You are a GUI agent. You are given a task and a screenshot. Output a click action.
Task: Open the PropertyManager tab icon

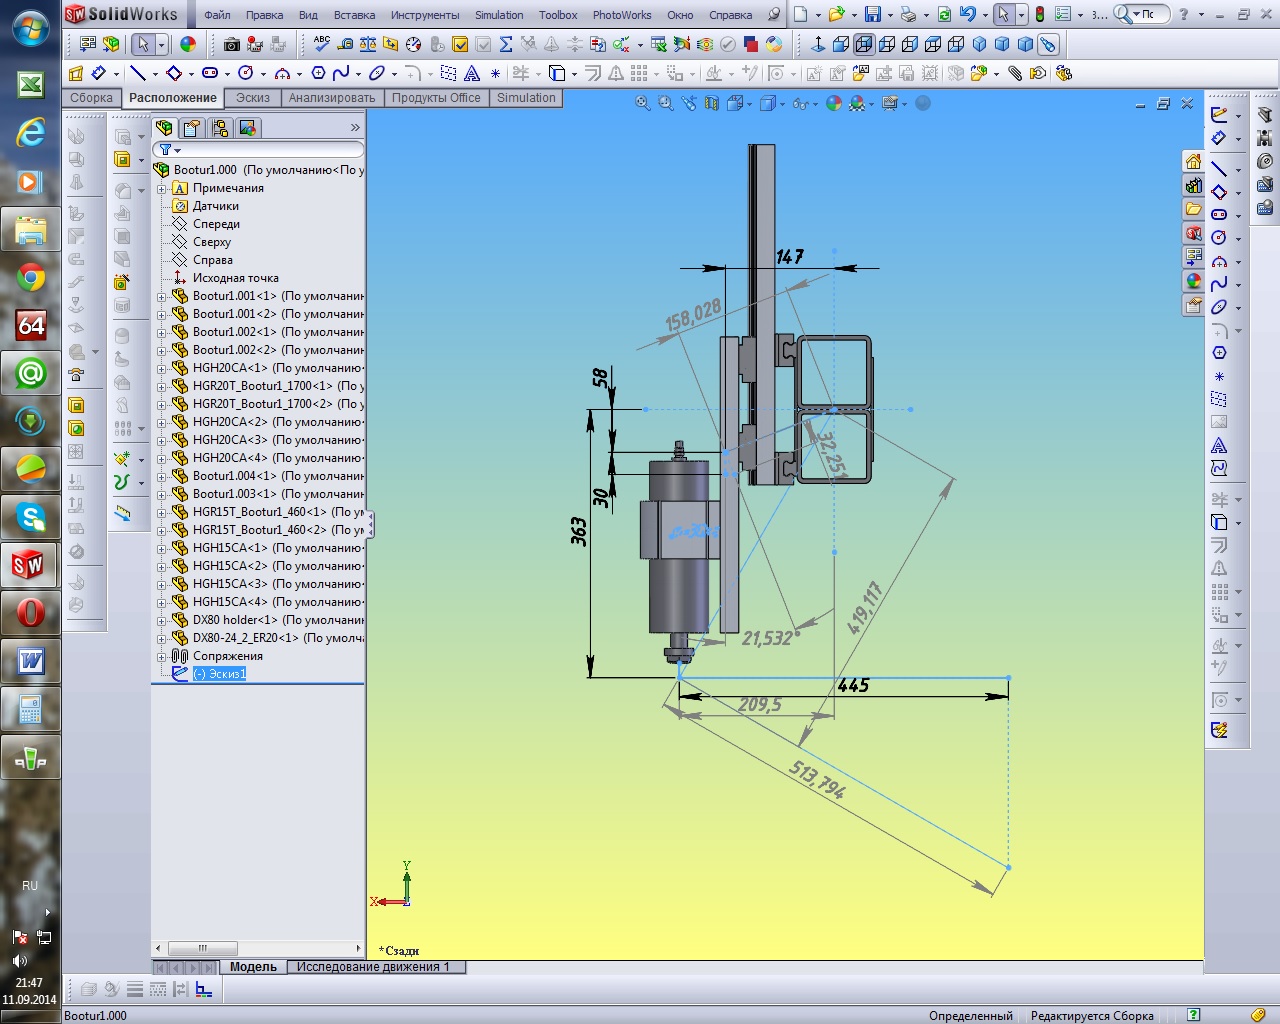click(192, 128)
